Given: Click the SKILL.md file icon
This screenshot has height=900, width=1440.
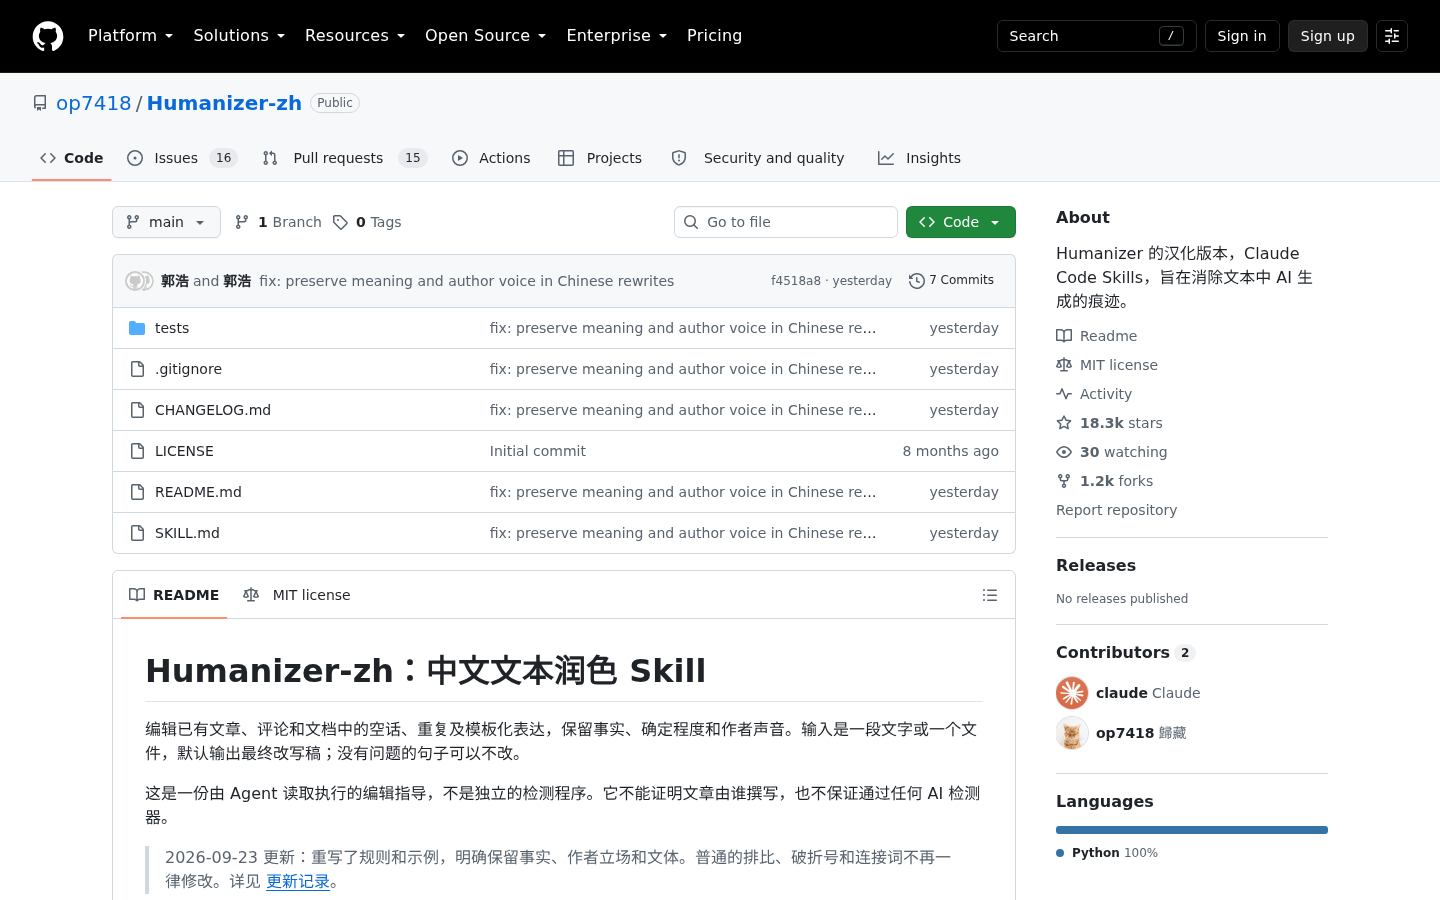Looking at the screenshot, I should [x=137, y=533].
